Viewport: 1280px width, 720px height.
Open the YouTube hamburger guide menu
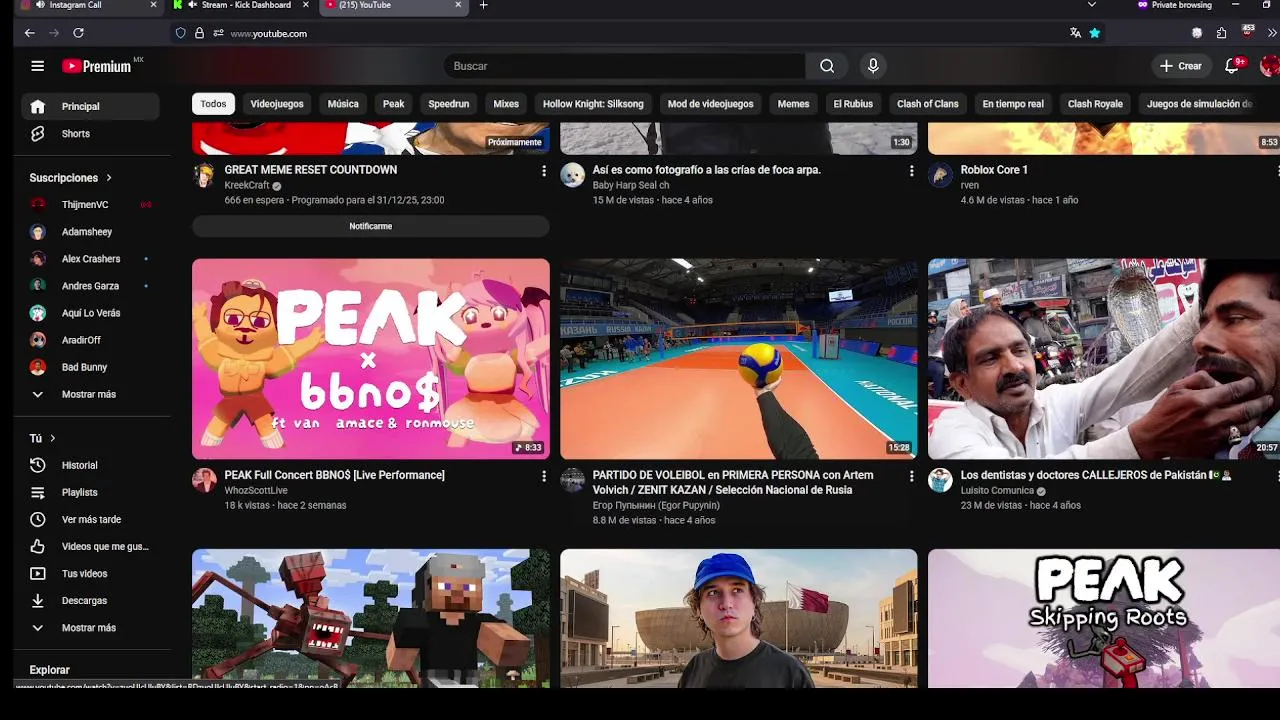[x=37, y=66]
